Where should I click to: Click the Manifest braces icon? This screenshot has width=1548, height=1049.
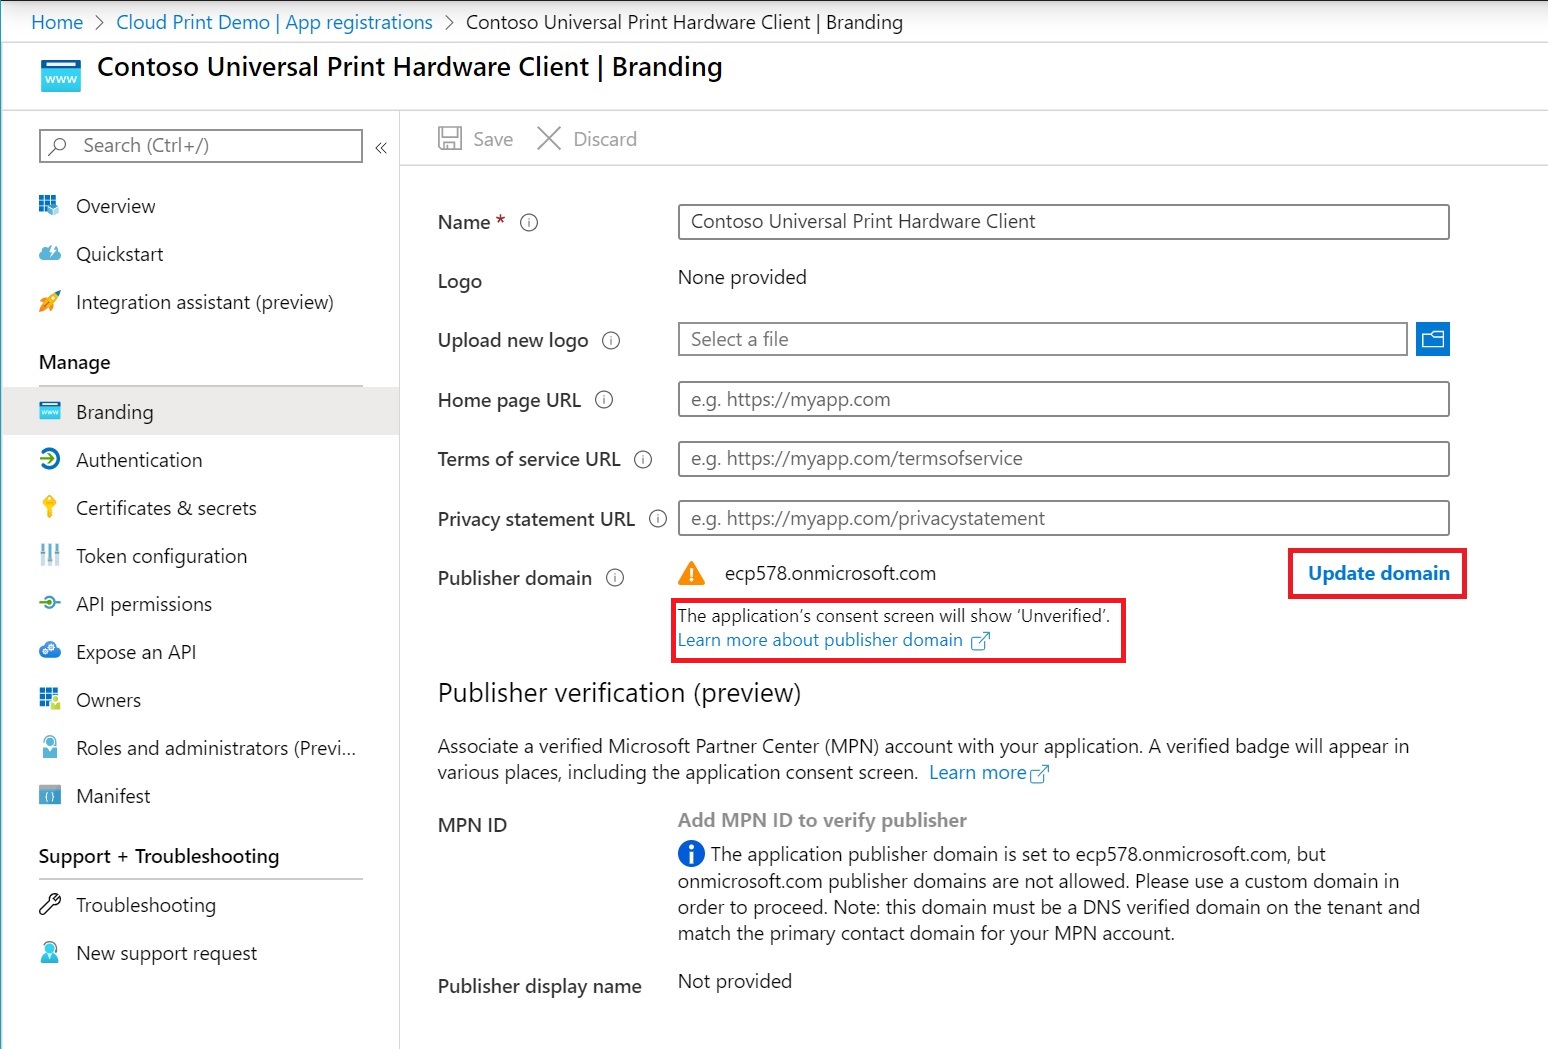tap(49, 795)
